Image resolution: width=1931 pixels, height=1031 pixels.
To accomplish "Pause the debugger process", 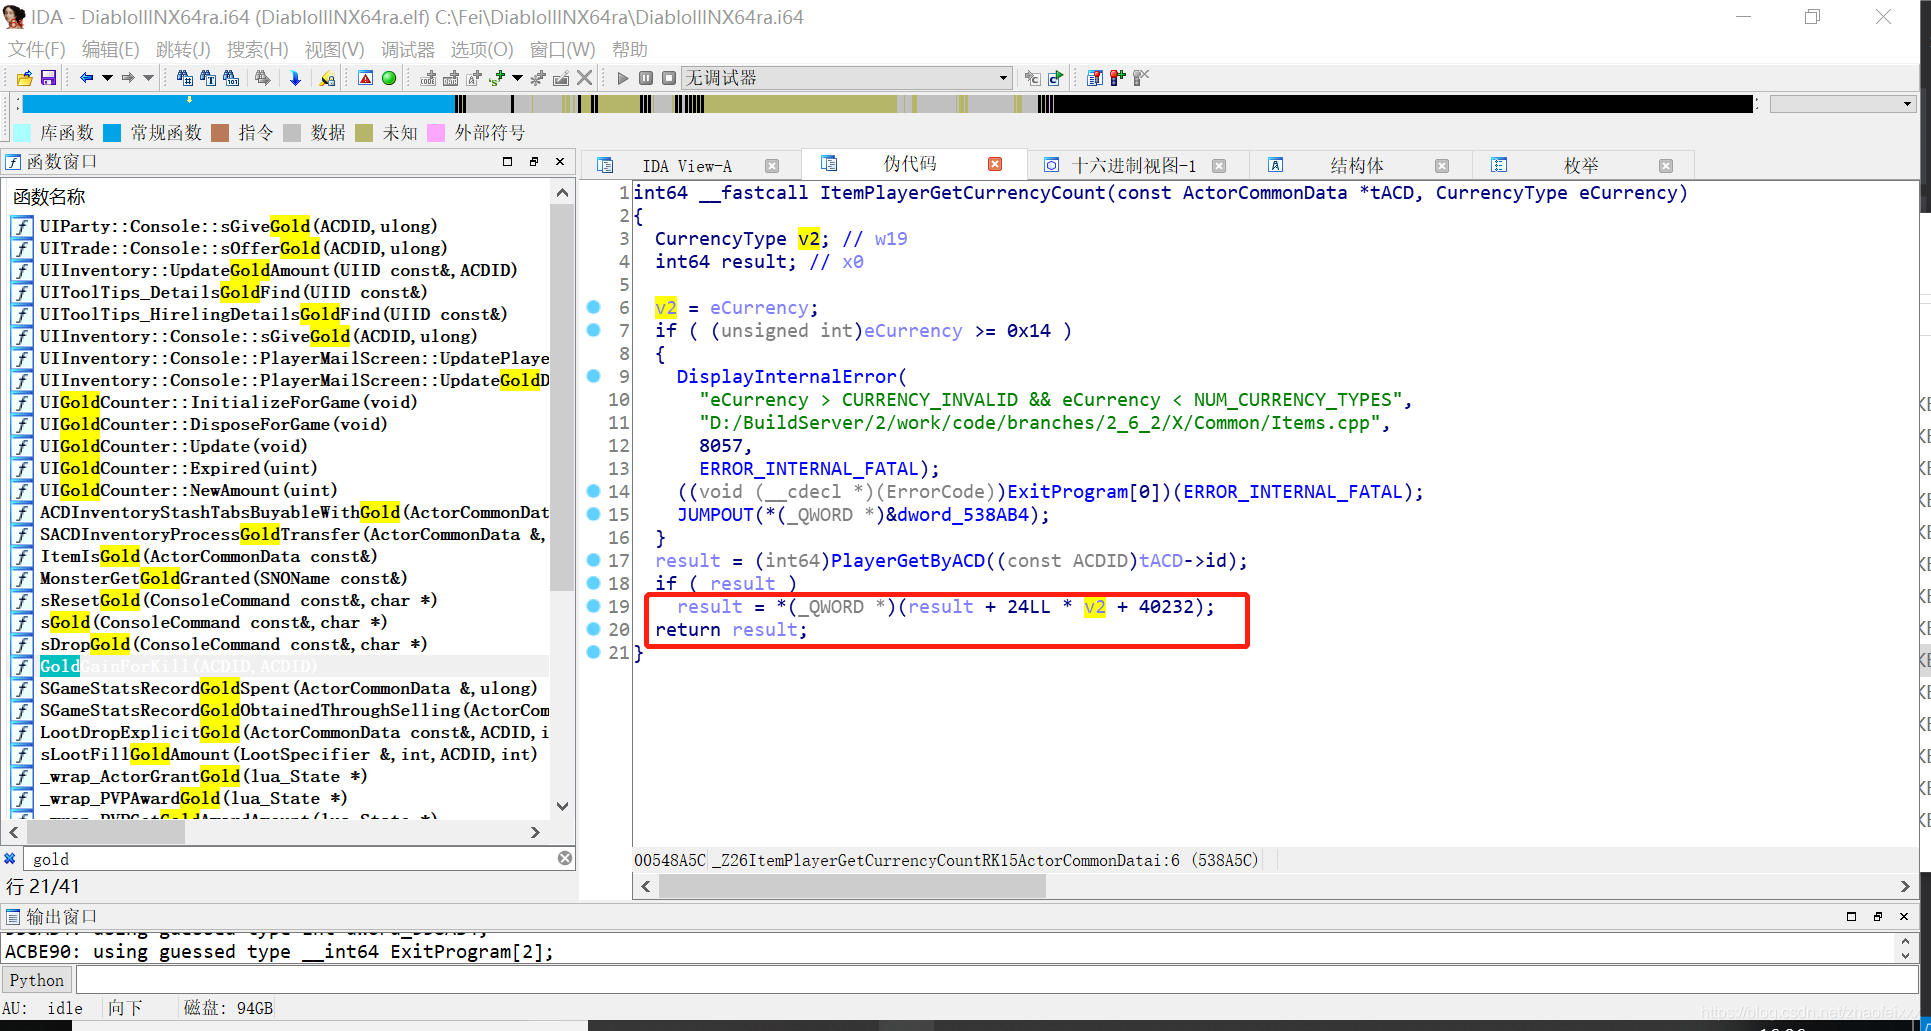I will tap(646, 78).
